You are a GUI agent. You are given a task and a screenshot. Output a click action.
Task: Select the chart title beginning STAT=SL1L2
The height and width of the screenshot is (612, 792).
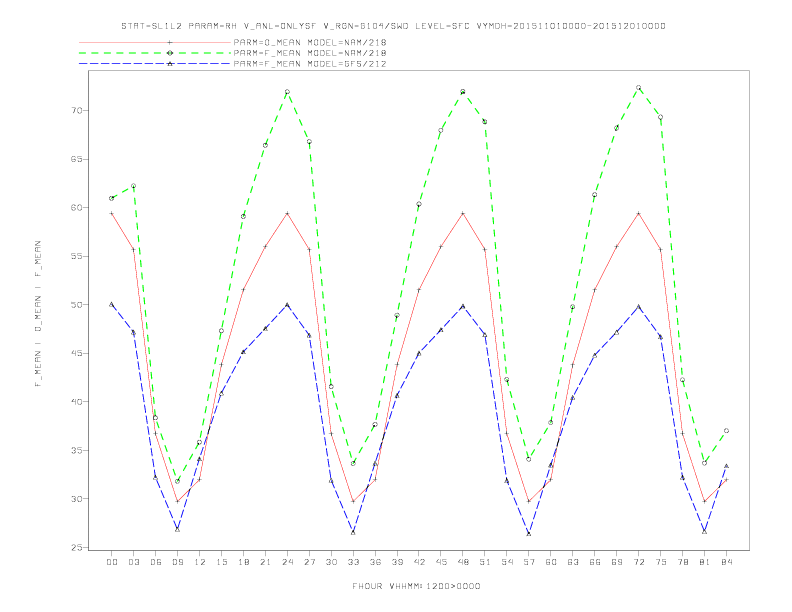pos(393,26)
